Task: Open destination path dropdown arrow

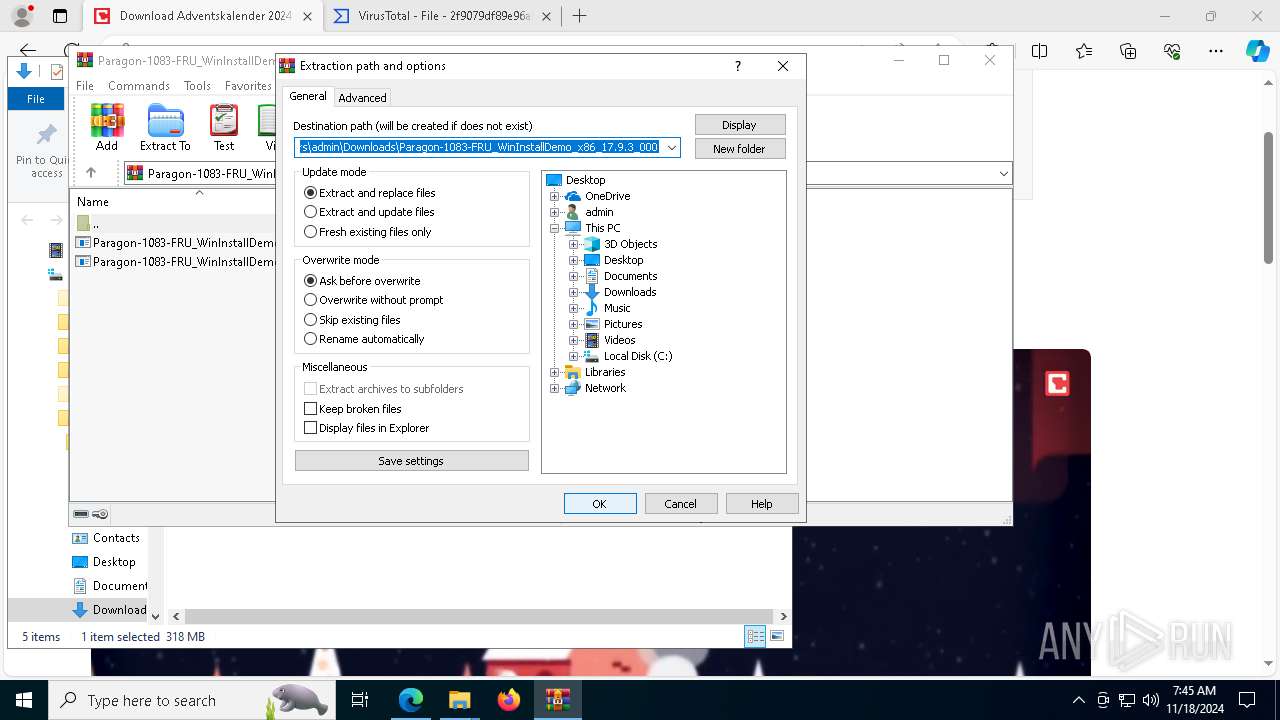Action: (x=672, y=148)
